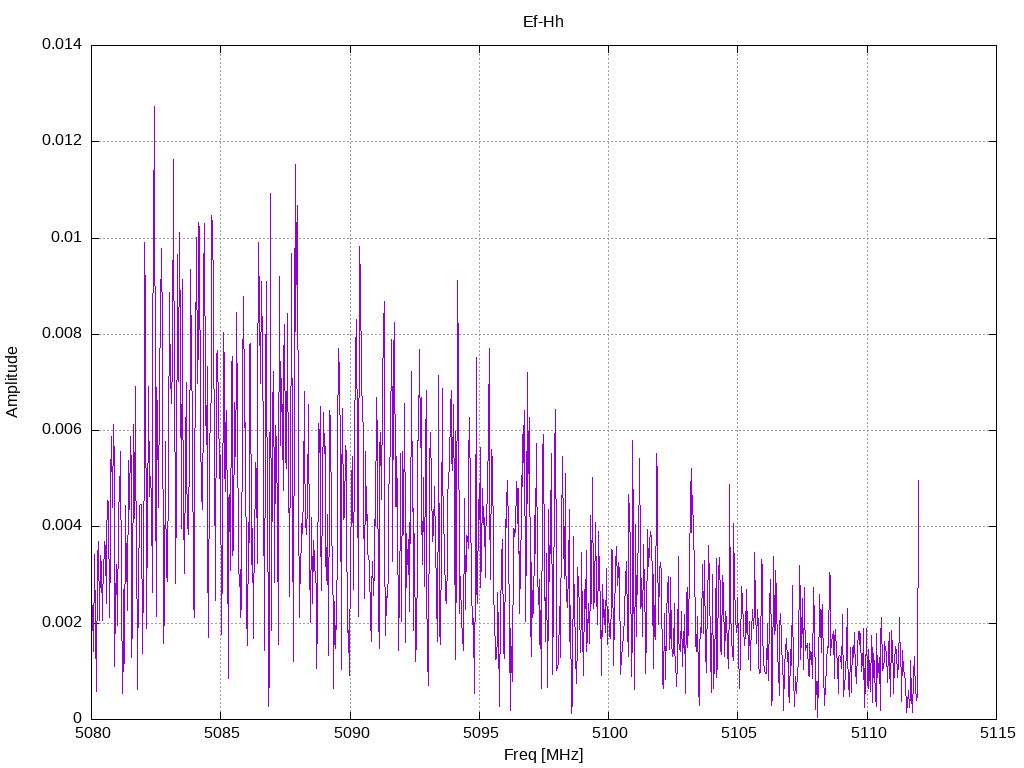Click the 5095 x-axis tick label
The image size is (1024, 768).
pyautogui.click(x=480, y=733)
